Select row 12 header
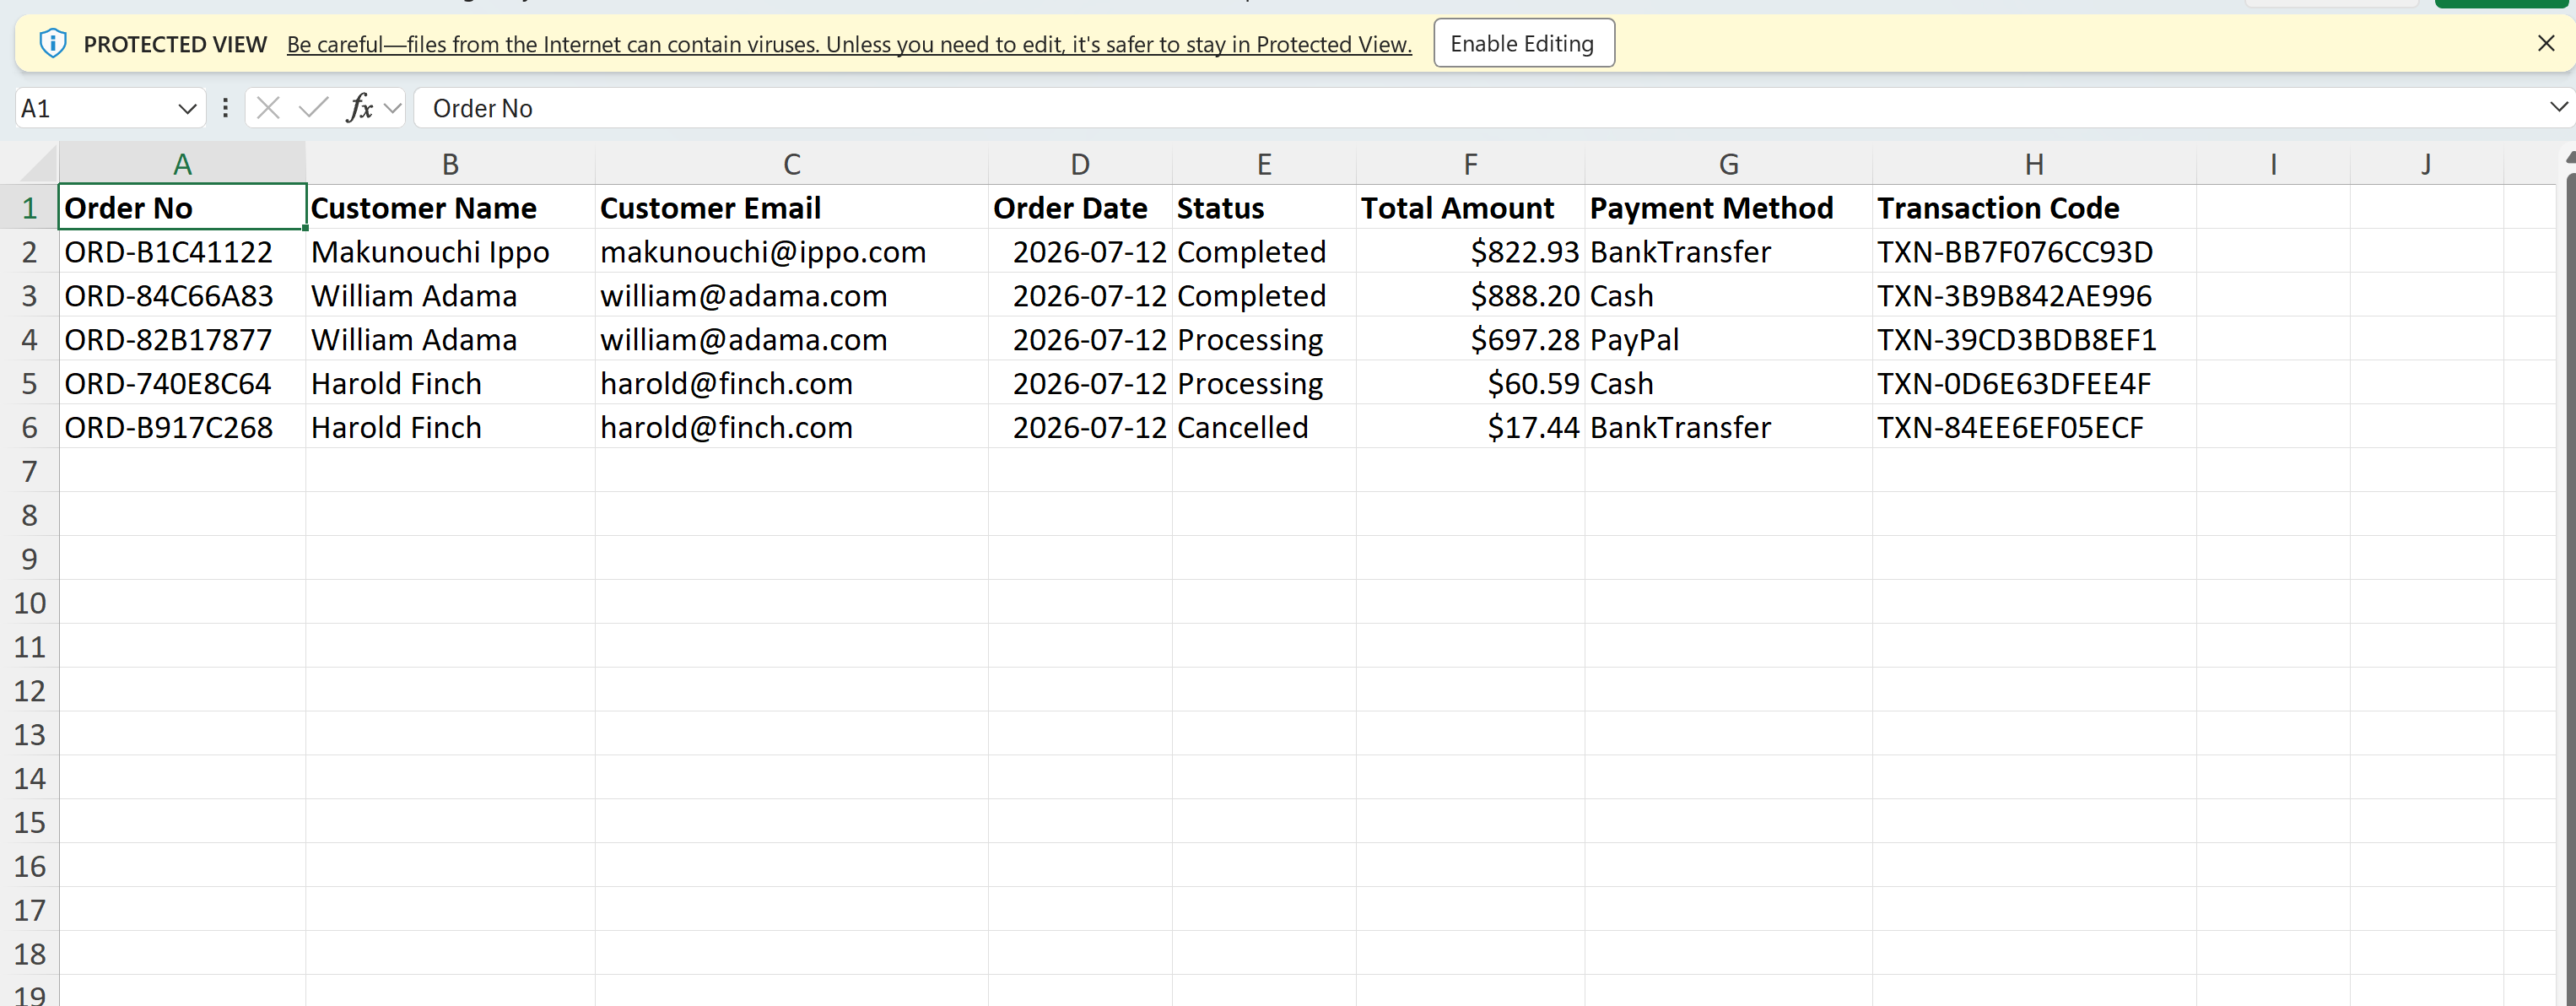 pyautogui.click(x=29, y=690)
